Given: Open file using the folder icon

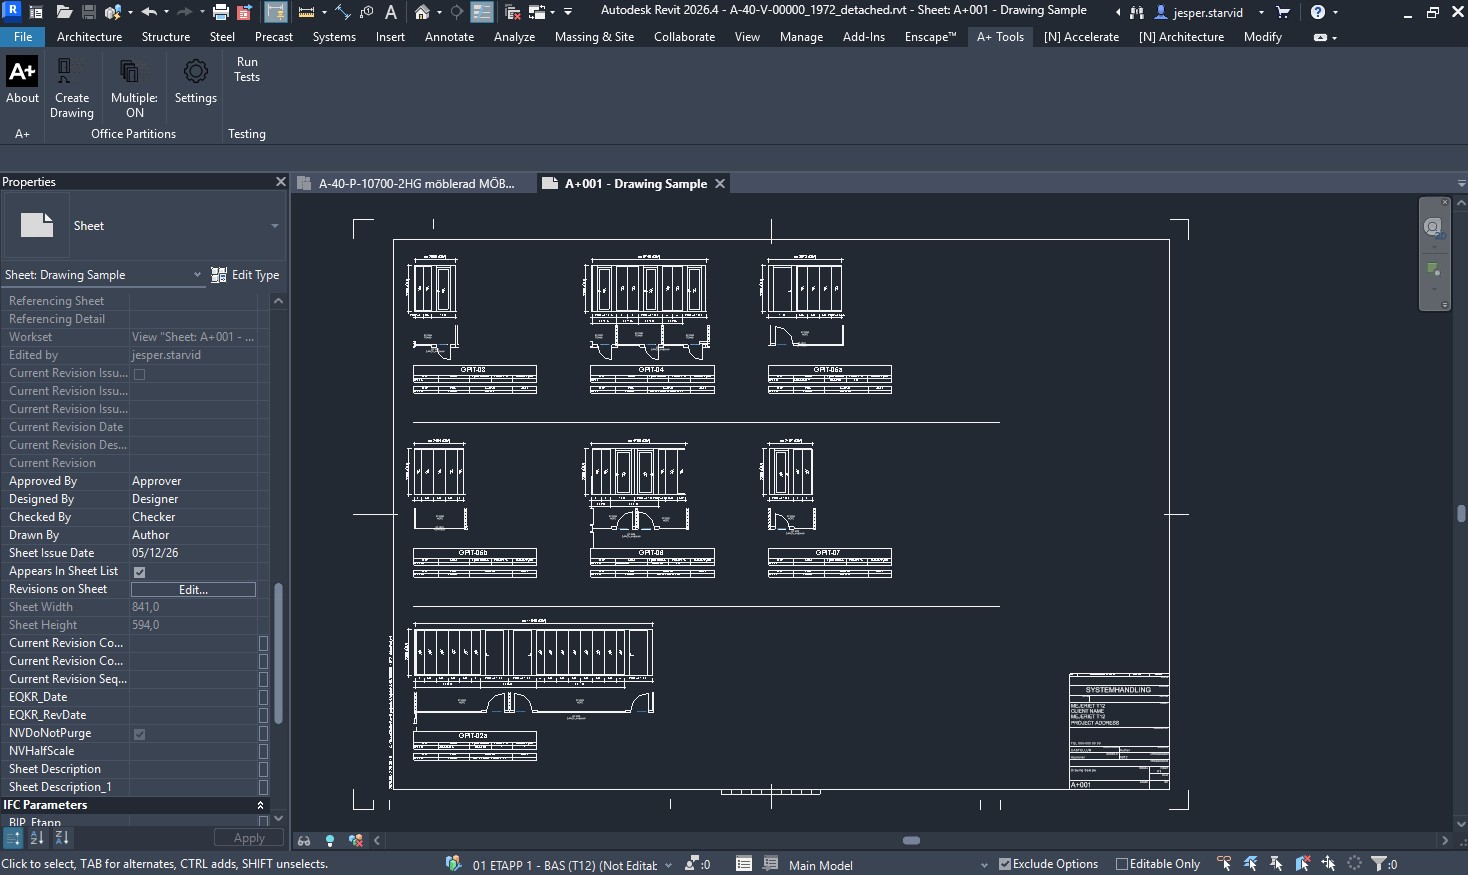Looking at the screenshot, I should click(x=63, y=12).
